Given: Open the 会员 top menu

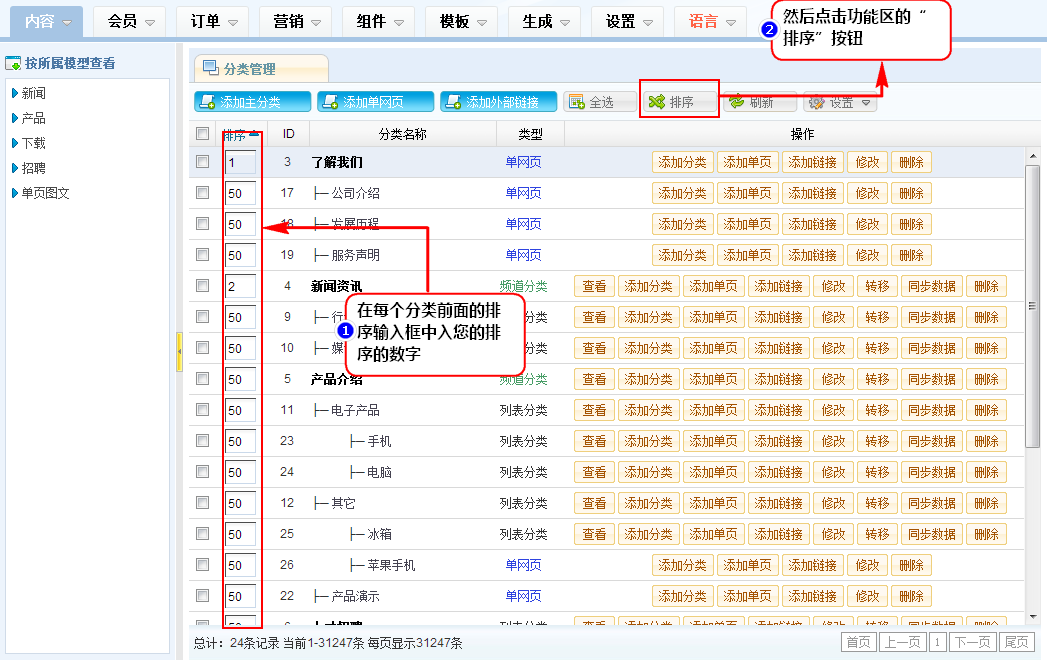Looking at the screenshot, I should [x=131, y=21].
